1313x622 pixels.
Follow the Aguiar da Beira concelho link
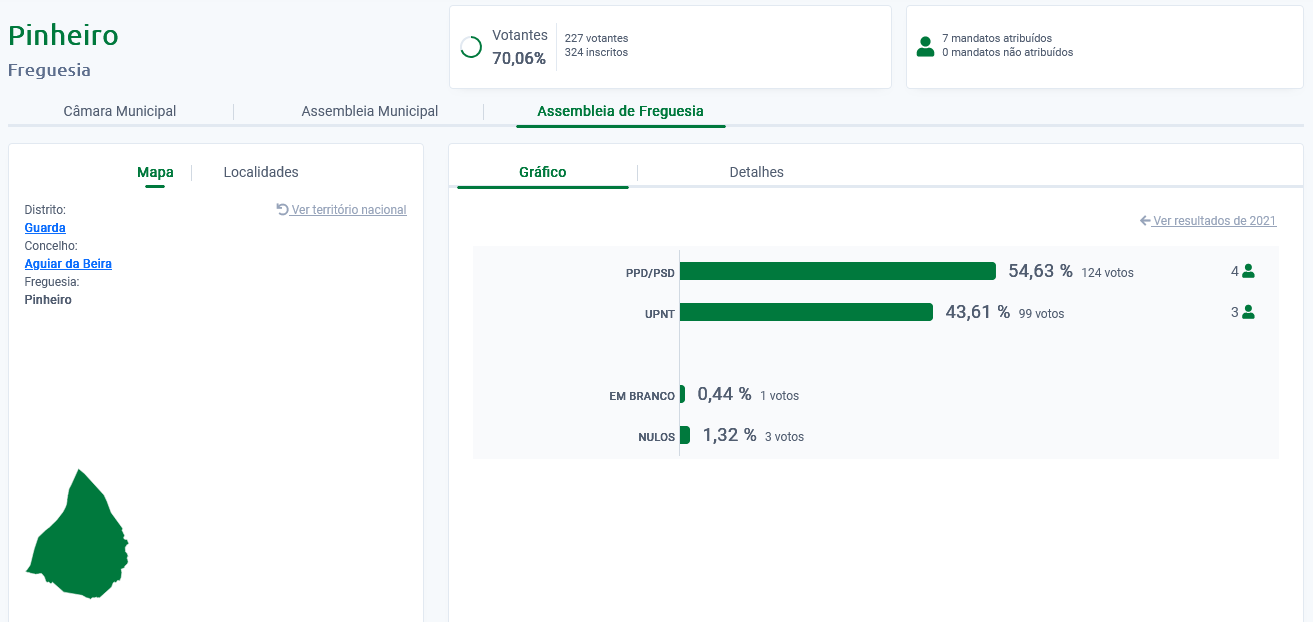(68, 264)
